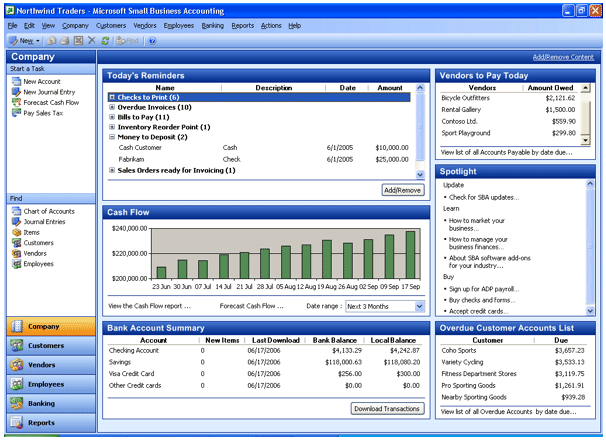Open the Vendors menu in menu bar
Screen dimensions: 606x441
[x=144, y=25]
